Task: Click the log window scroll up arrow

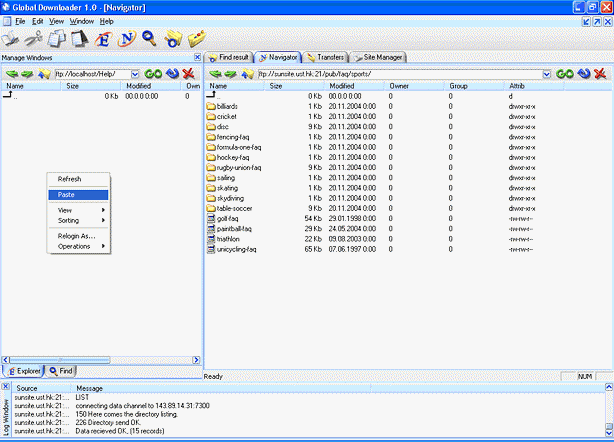Action: pos(609,387)
